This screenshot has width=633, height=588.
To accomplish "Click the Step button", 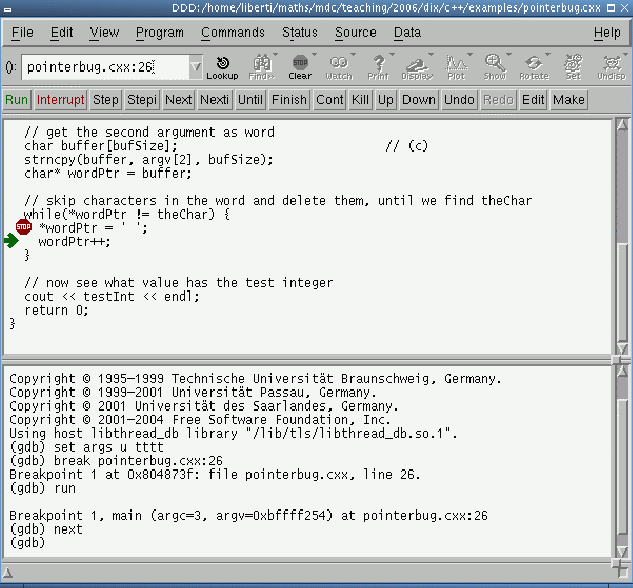I will [x=106, y=100].
